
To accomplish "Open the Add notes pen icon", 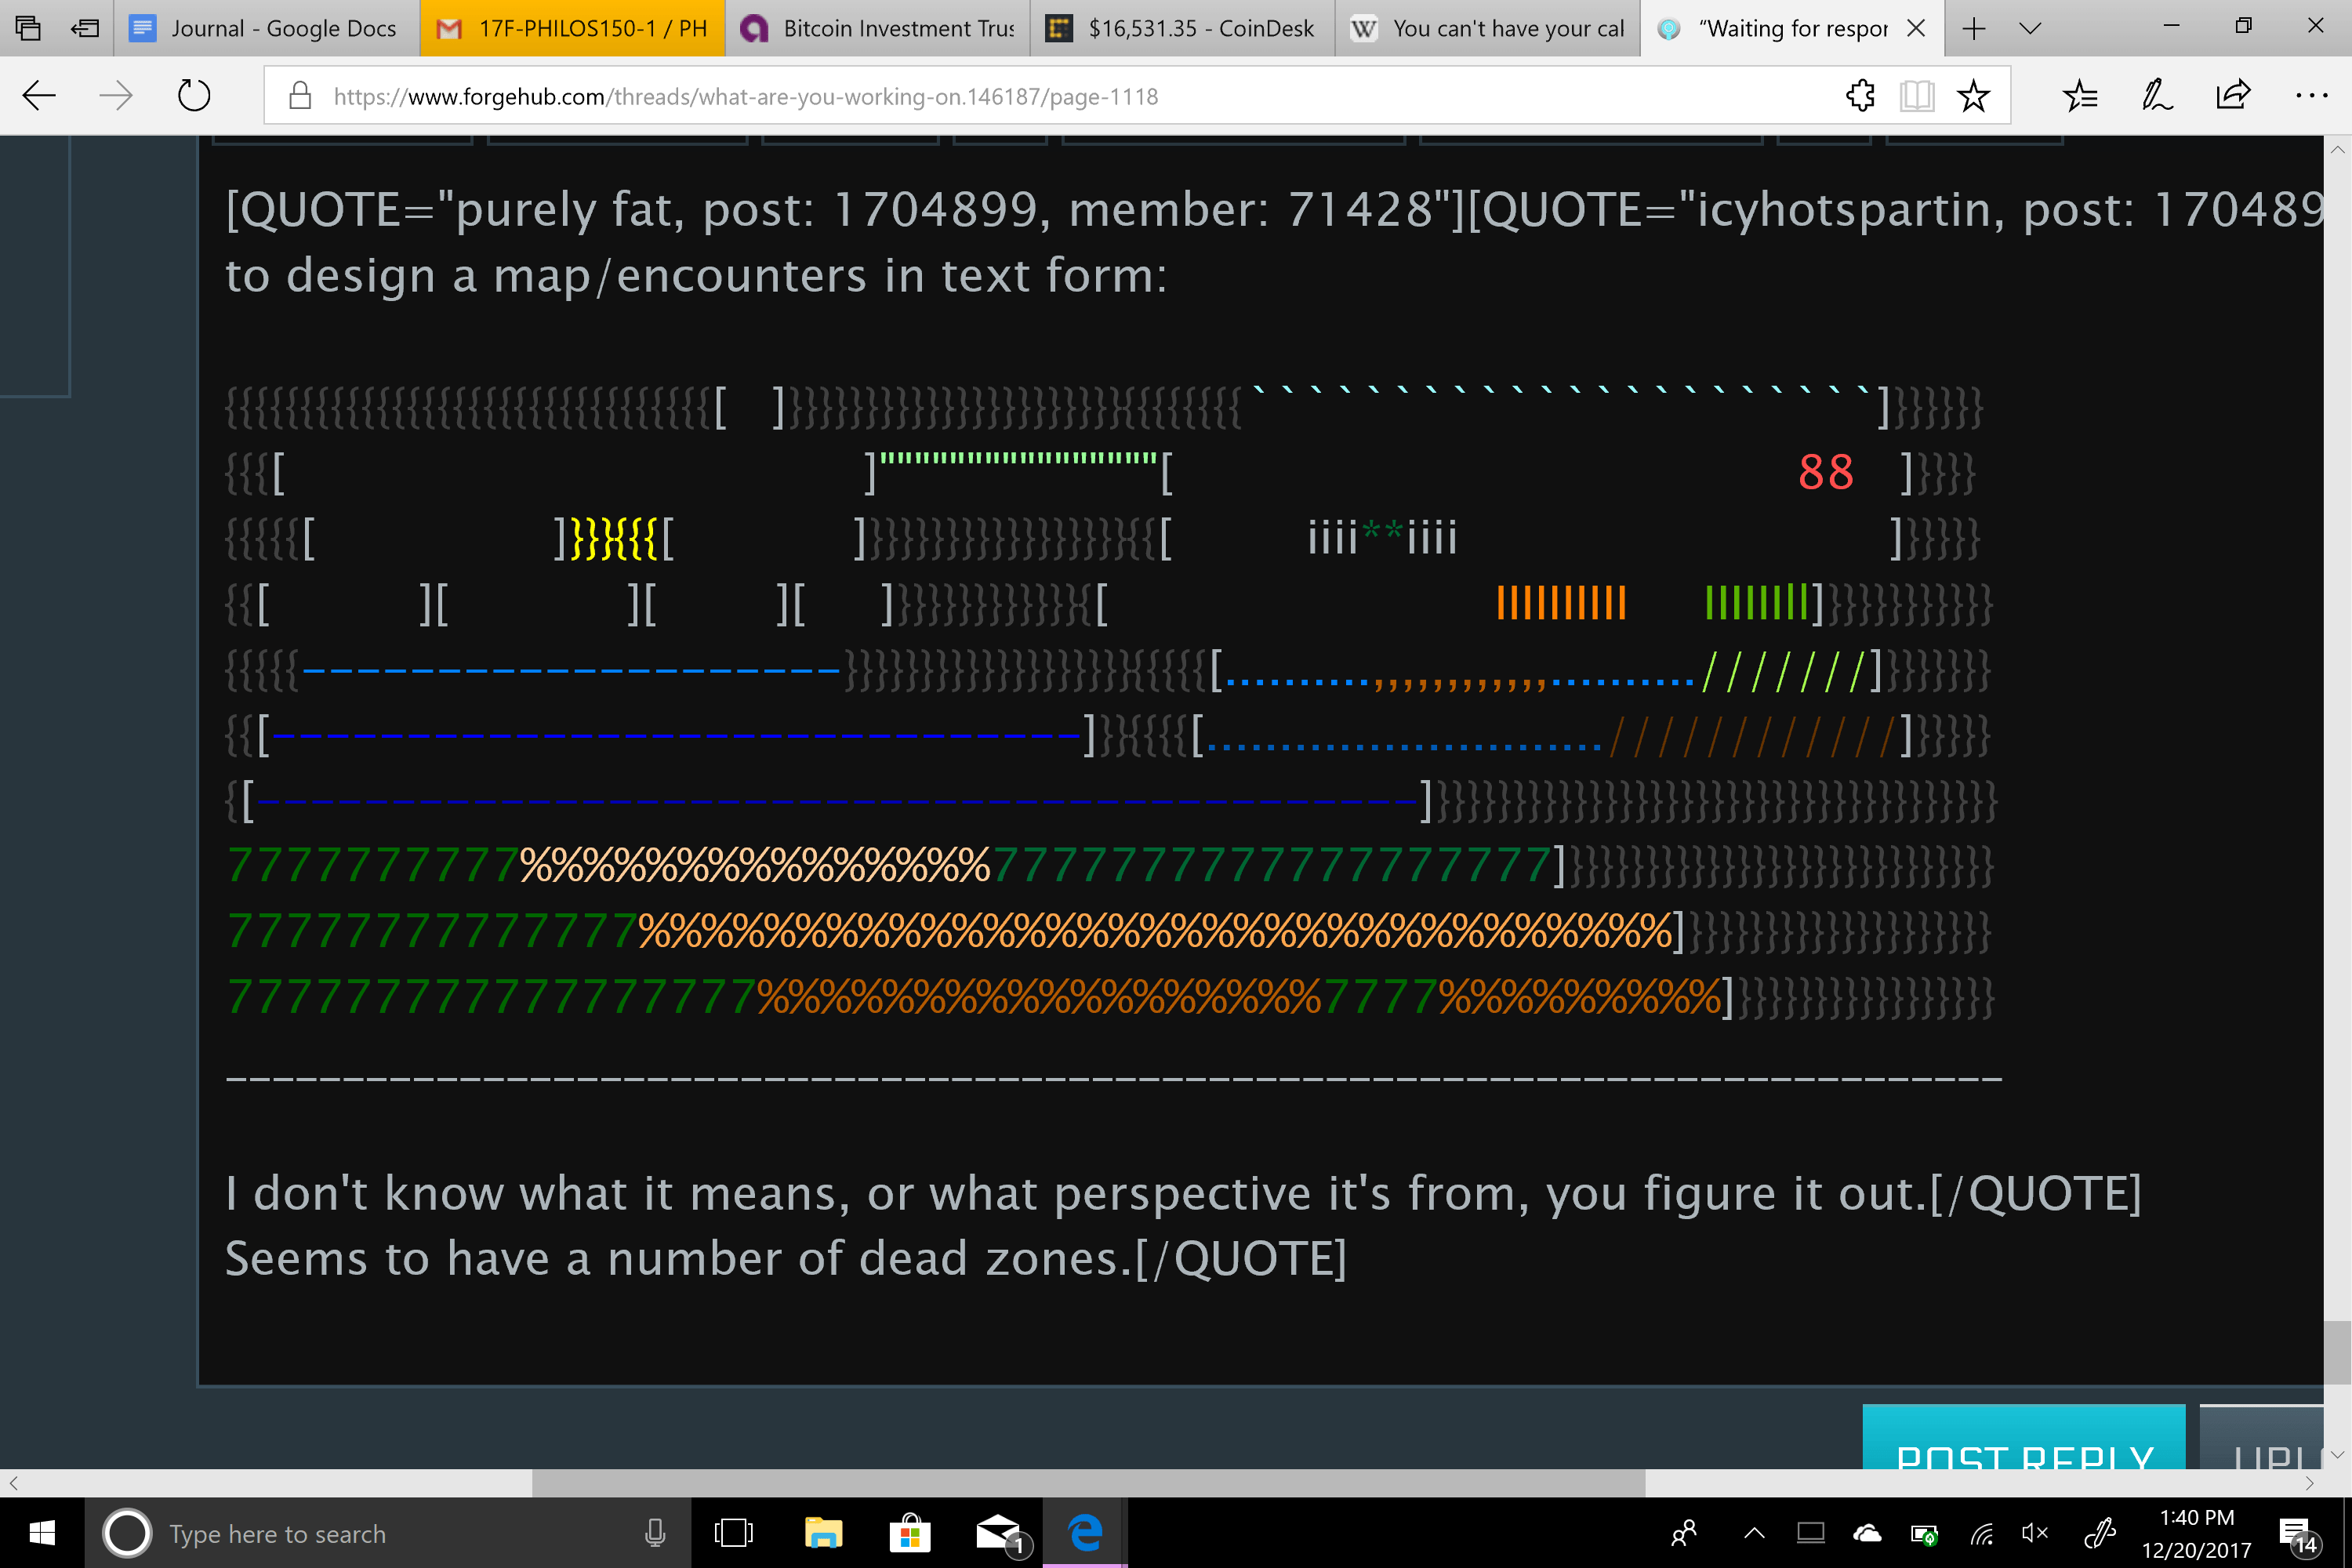I will [x=2156, y=96].
